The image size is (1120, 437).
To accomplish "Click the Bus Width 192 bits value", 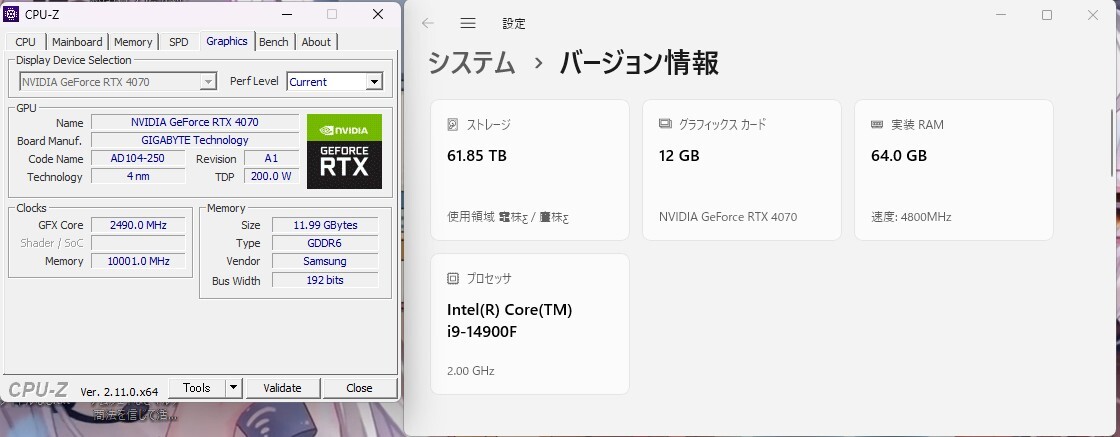I will click(325, 280).
